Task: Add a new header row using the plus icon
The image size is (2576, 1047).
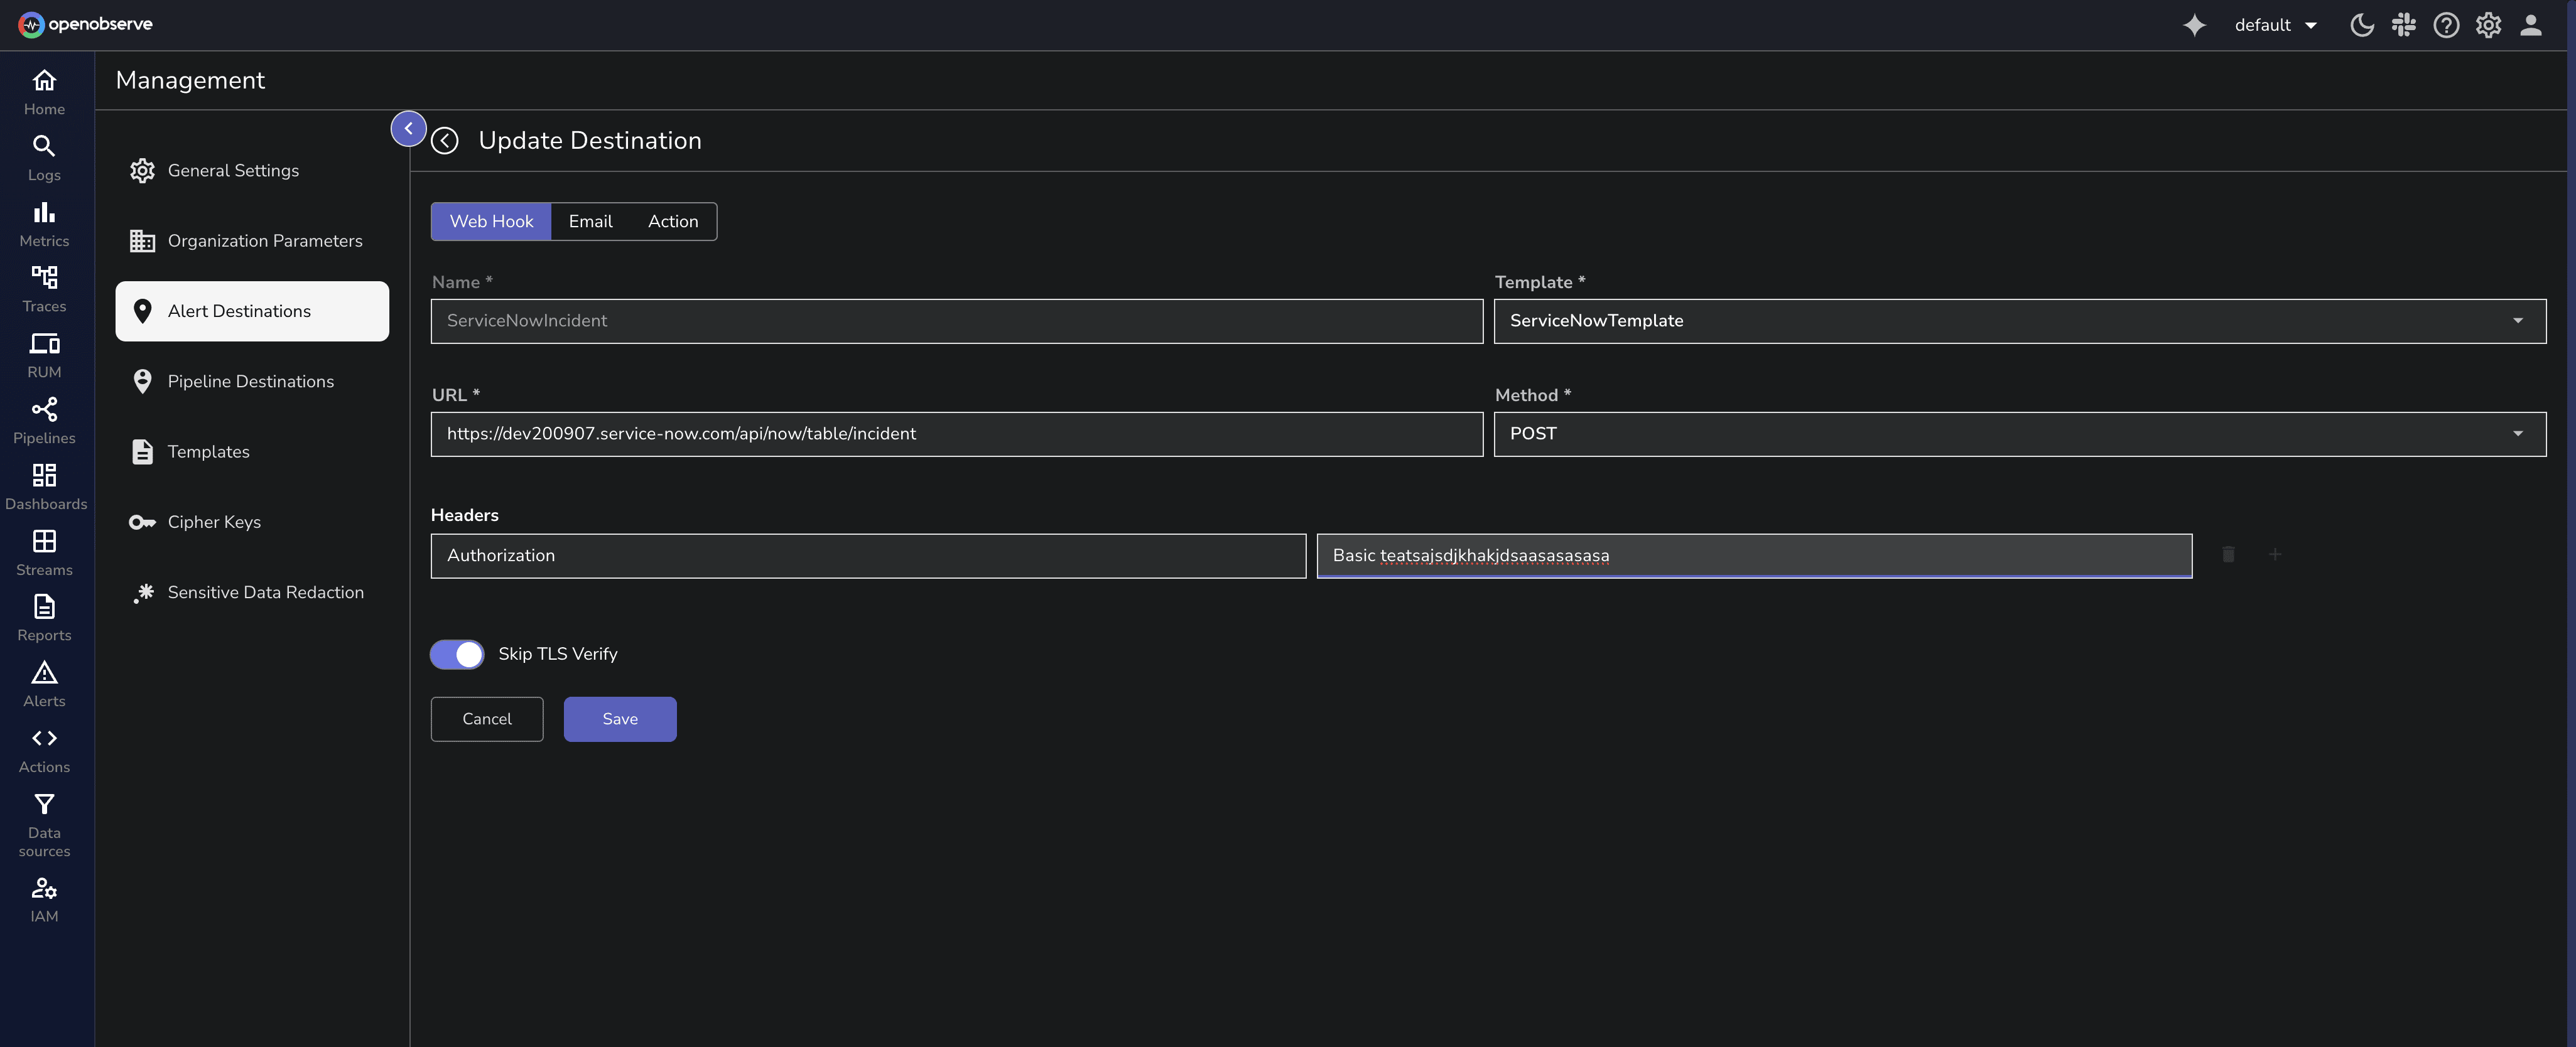Action: point(2275,555)
